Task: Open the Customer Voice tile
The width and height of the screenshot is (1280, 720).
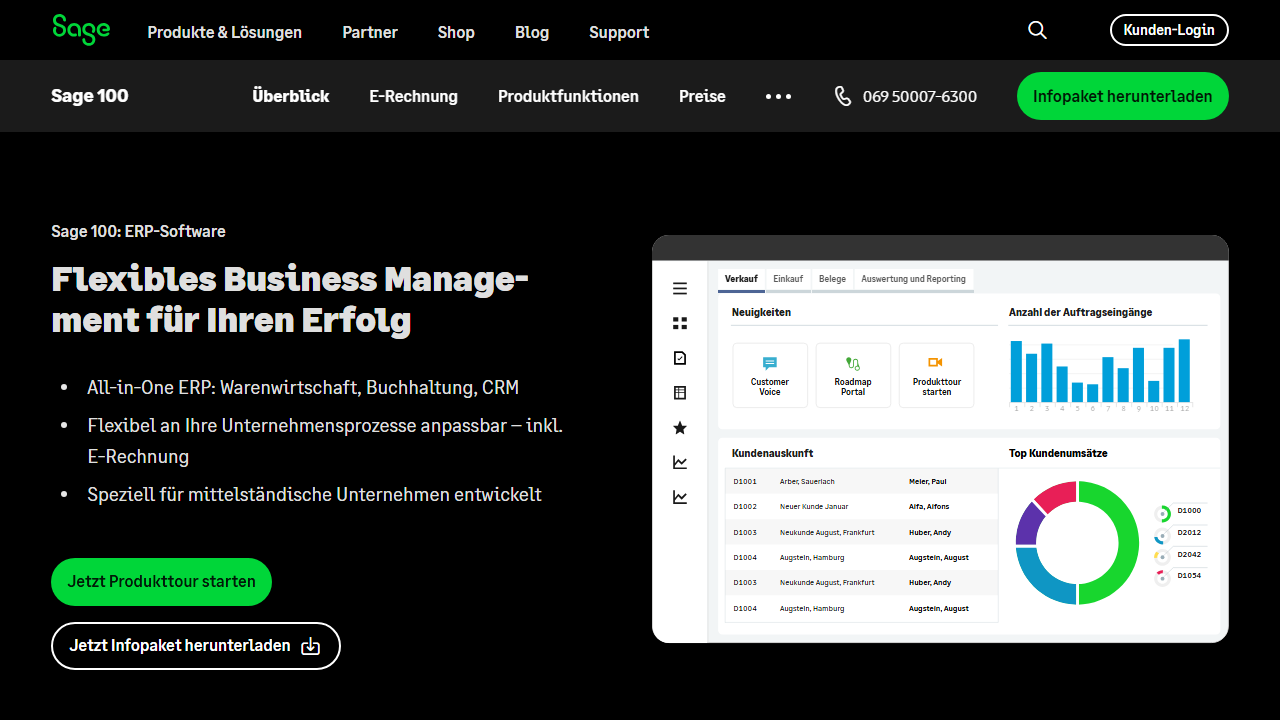Action: [x=770, y=375]
